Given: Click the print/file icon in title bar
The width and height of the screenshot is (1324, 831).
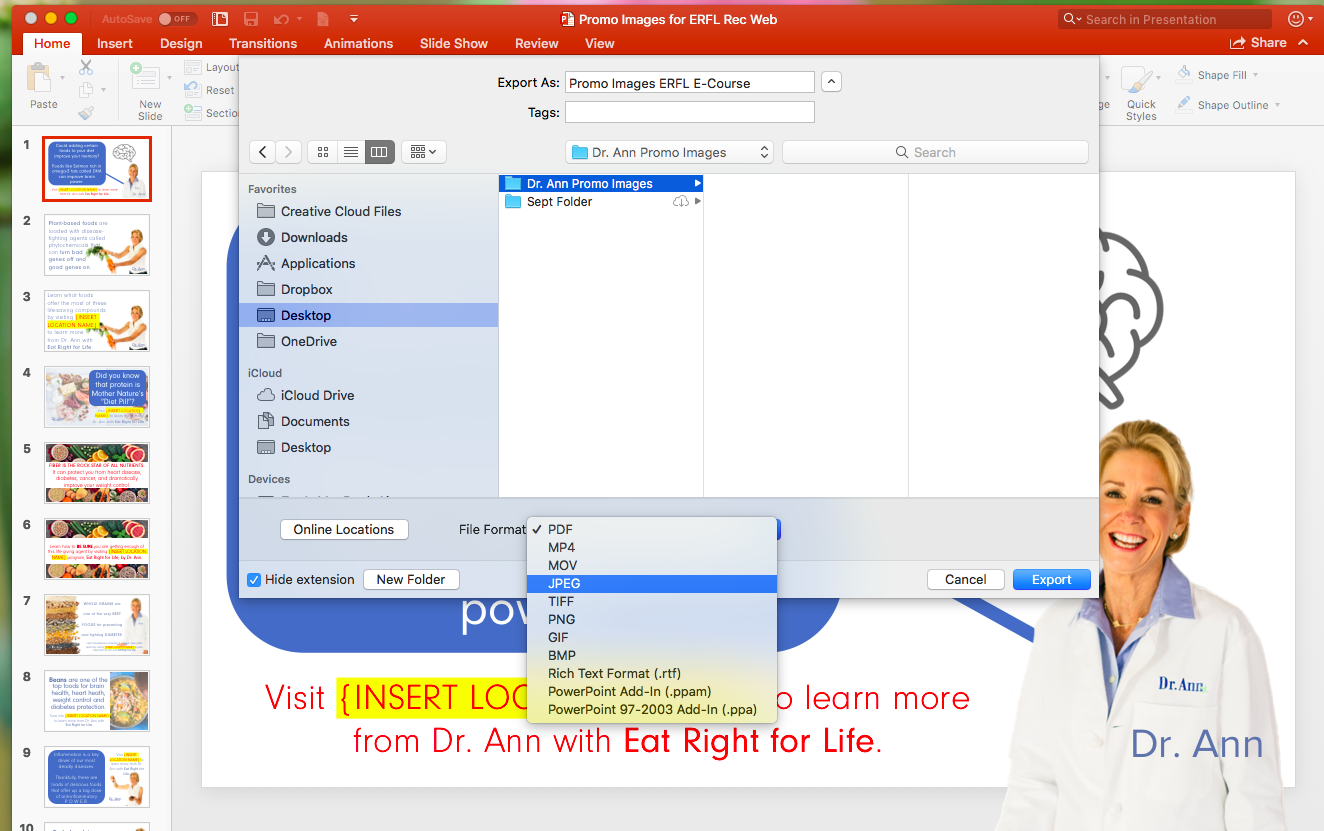Looking at the screenshot, I should click(x=322, y=19).
